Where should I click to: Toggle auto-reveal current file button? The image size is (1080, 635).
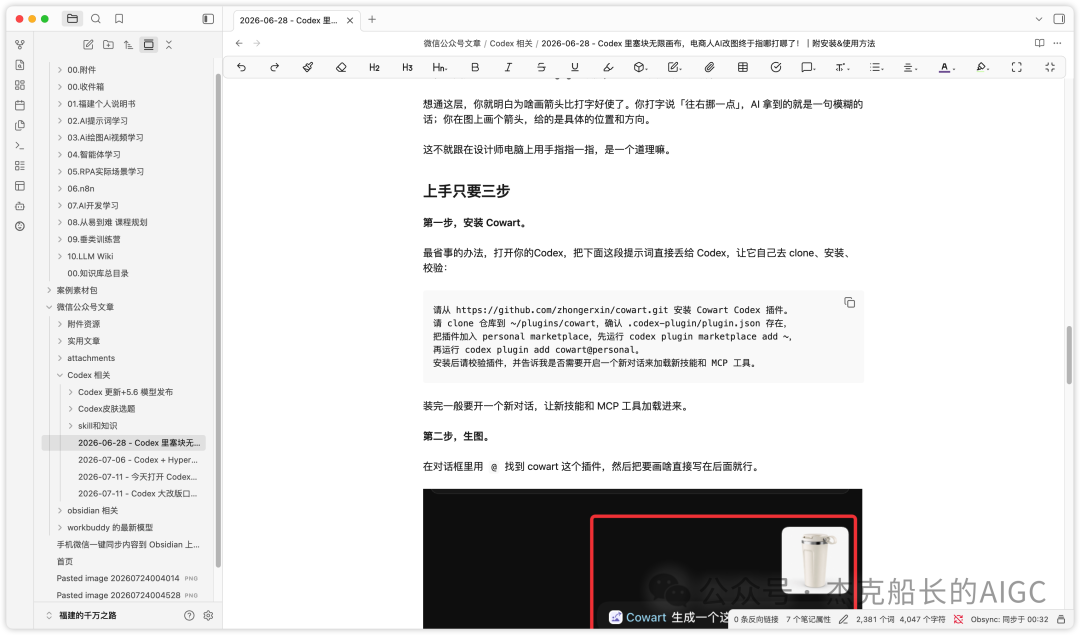click(148, 45)
